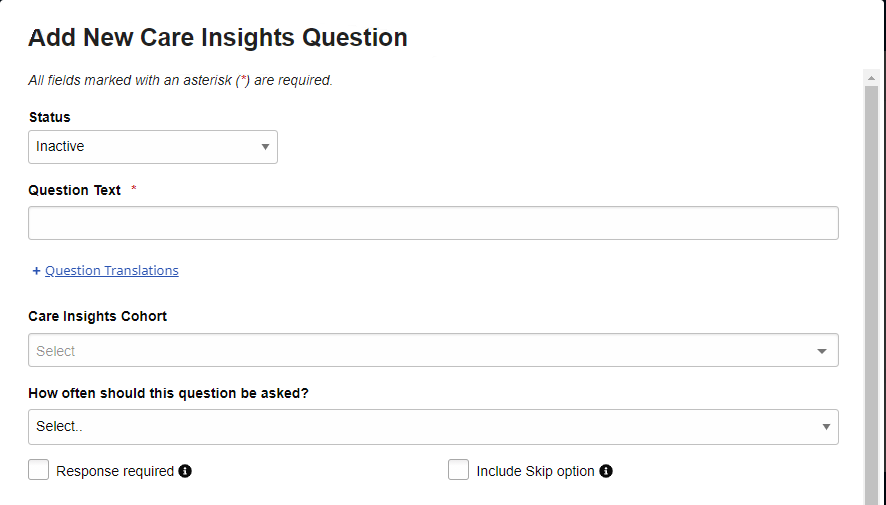Viewport: 886px width, 505px height.
Task: Click the scrollbar up arrow
Action: (871, 77)
